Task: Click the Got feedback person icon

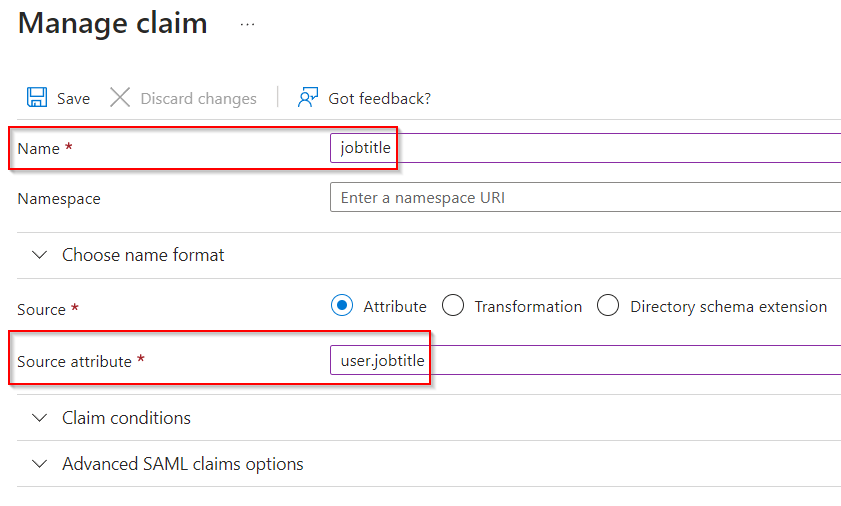Action: click(x=308, y=98)
